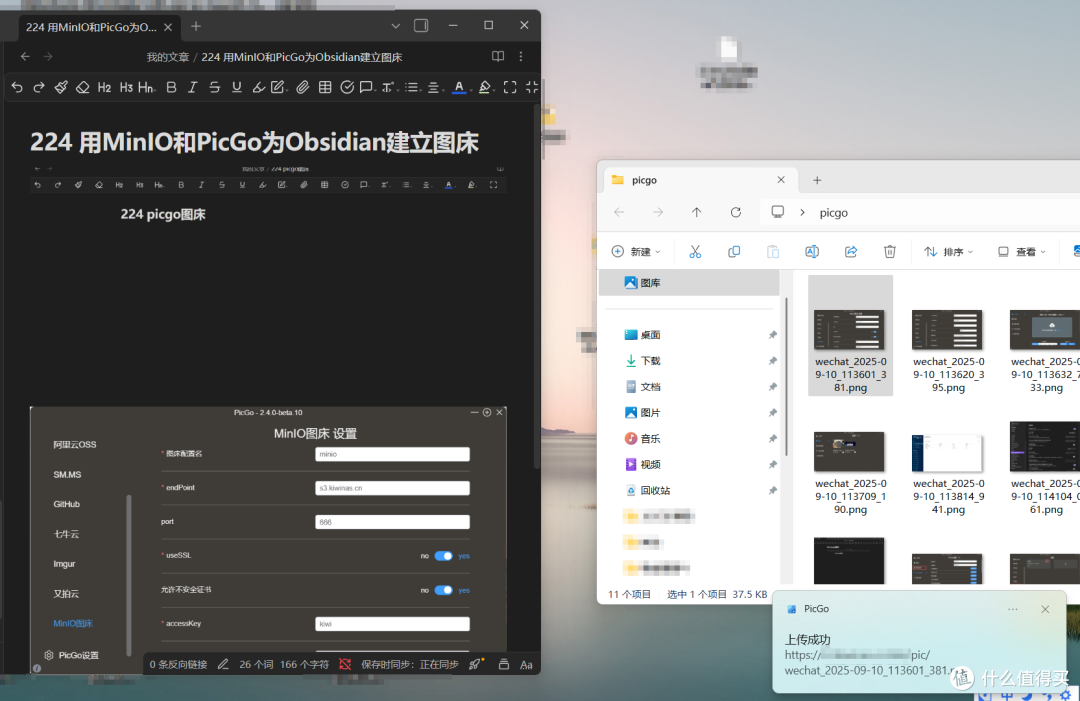Select the picgo tab in File Explorer

click(x=698, y=180)
